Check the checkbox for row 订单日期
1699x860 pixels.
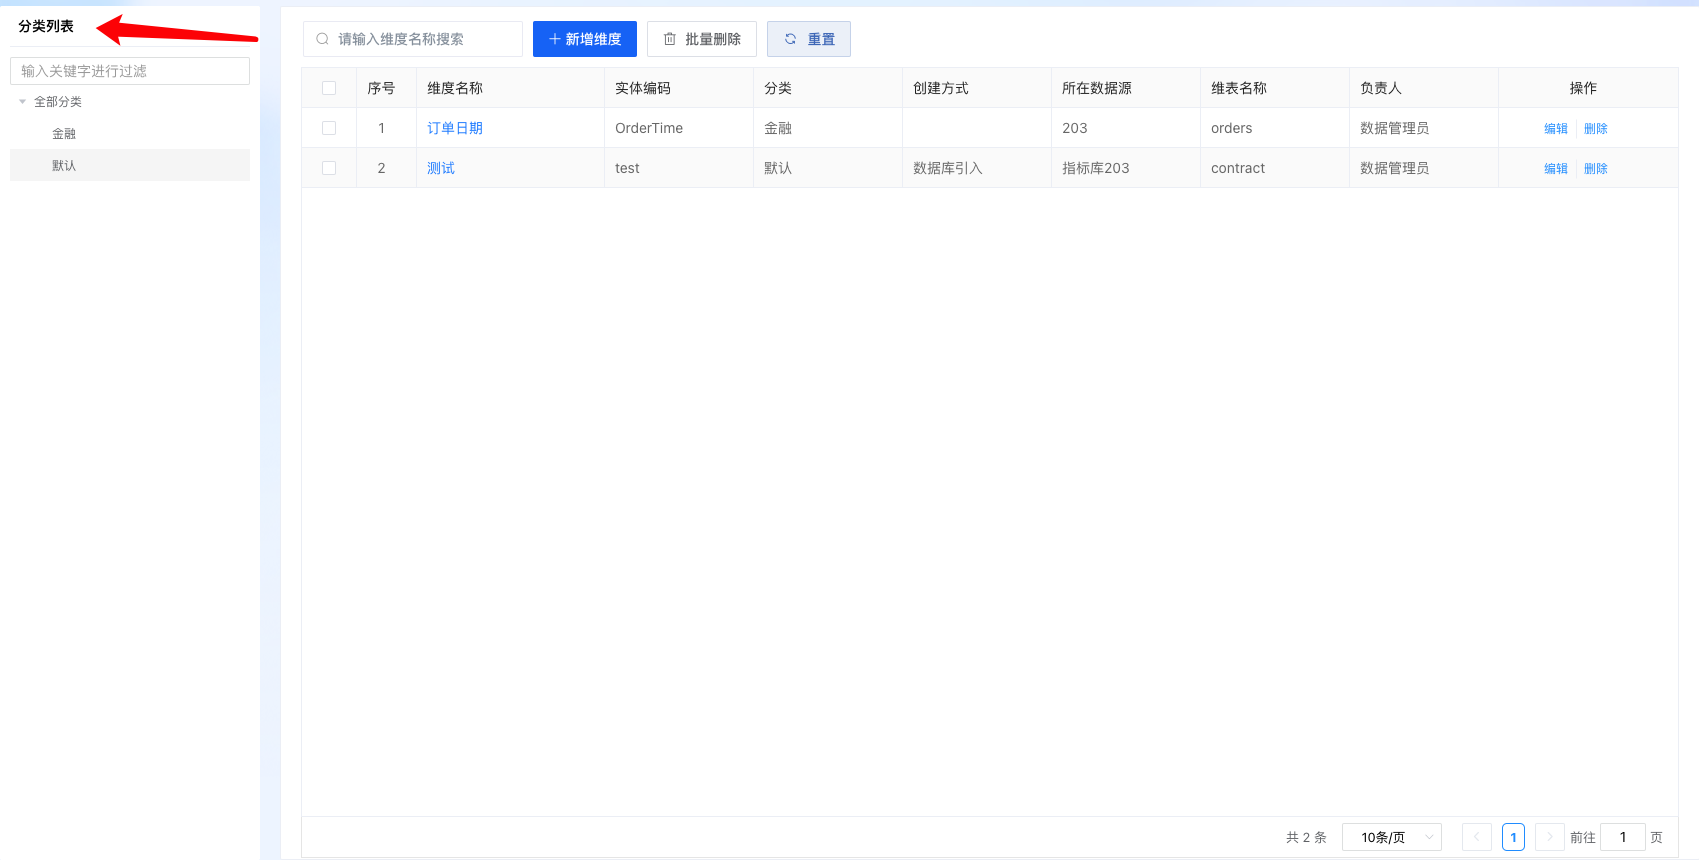(x=329, y=128)
